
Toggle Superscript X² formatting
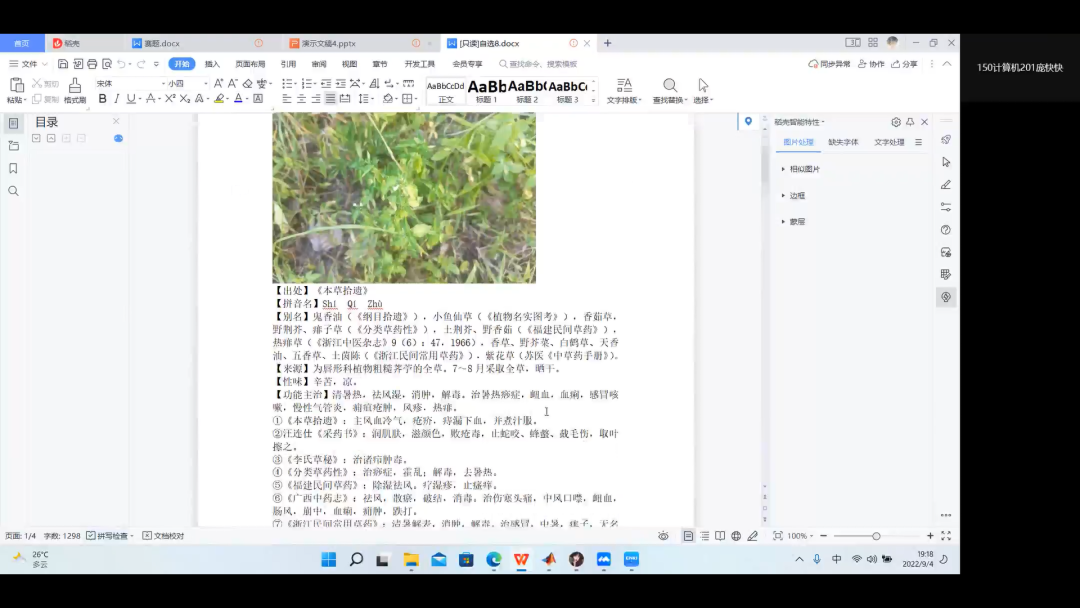170,99
